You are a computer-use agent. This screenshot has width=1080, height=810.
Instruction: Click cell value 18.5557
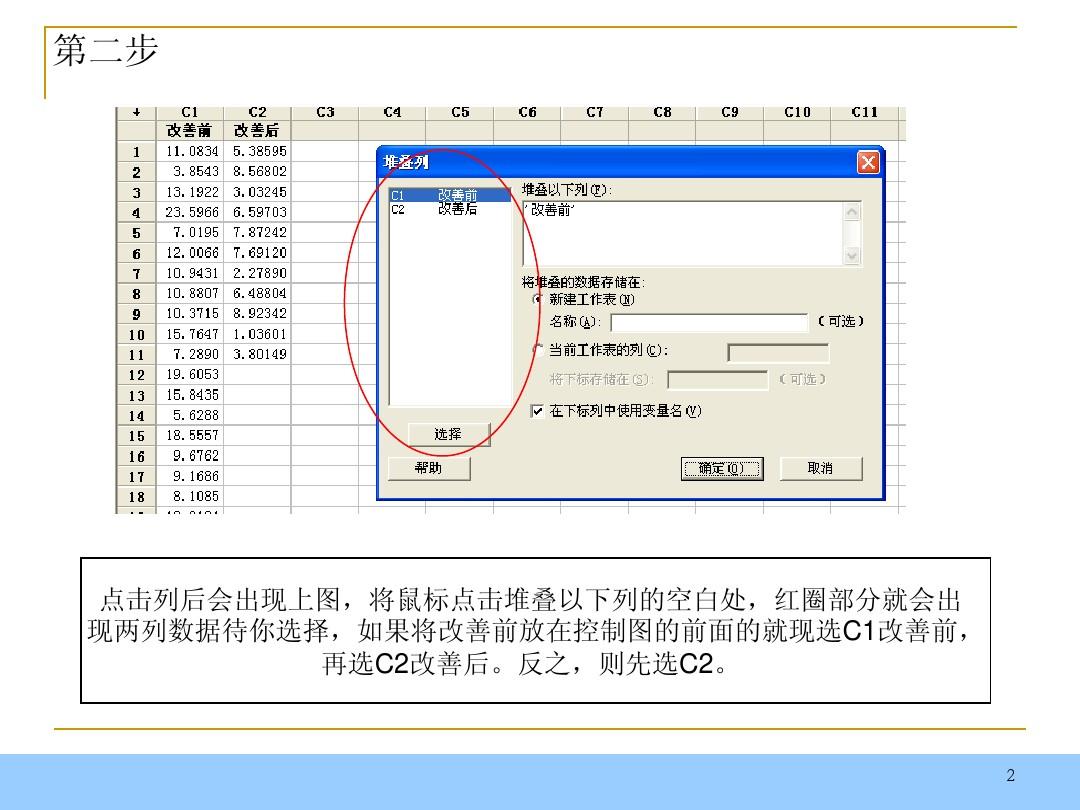pos(190,435)
